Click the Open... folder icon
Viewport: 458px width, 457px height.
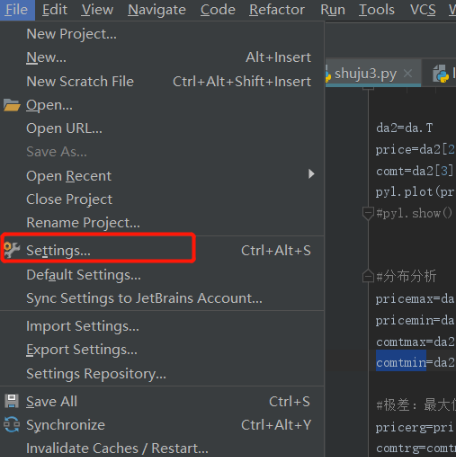click(12, 105)
